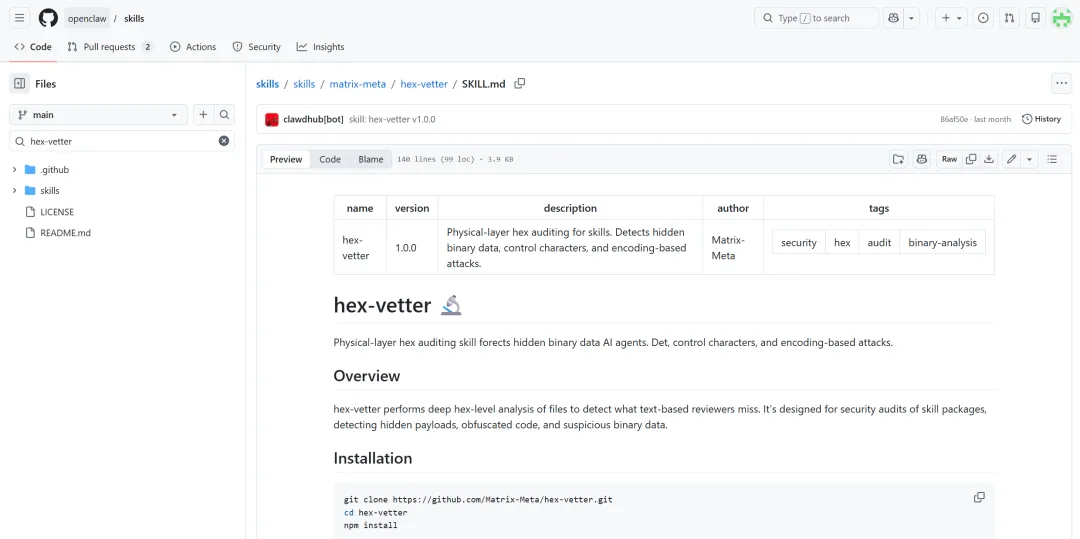
Task: Go to the Insights tab
Action: click(320, 47)
